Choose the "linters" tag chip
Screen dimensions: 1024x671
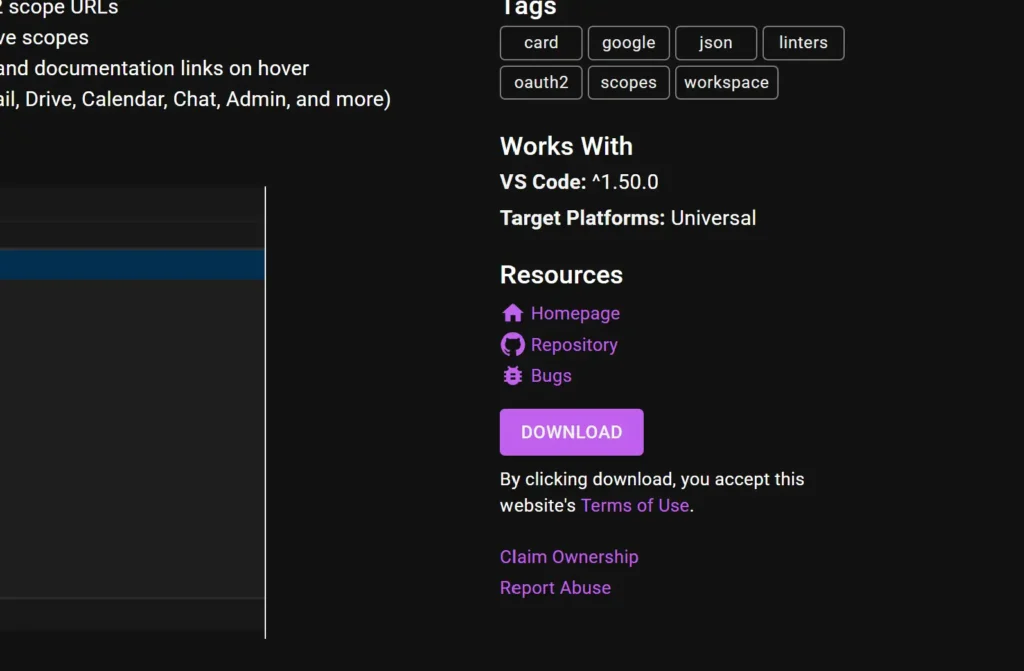pos(803,43)
